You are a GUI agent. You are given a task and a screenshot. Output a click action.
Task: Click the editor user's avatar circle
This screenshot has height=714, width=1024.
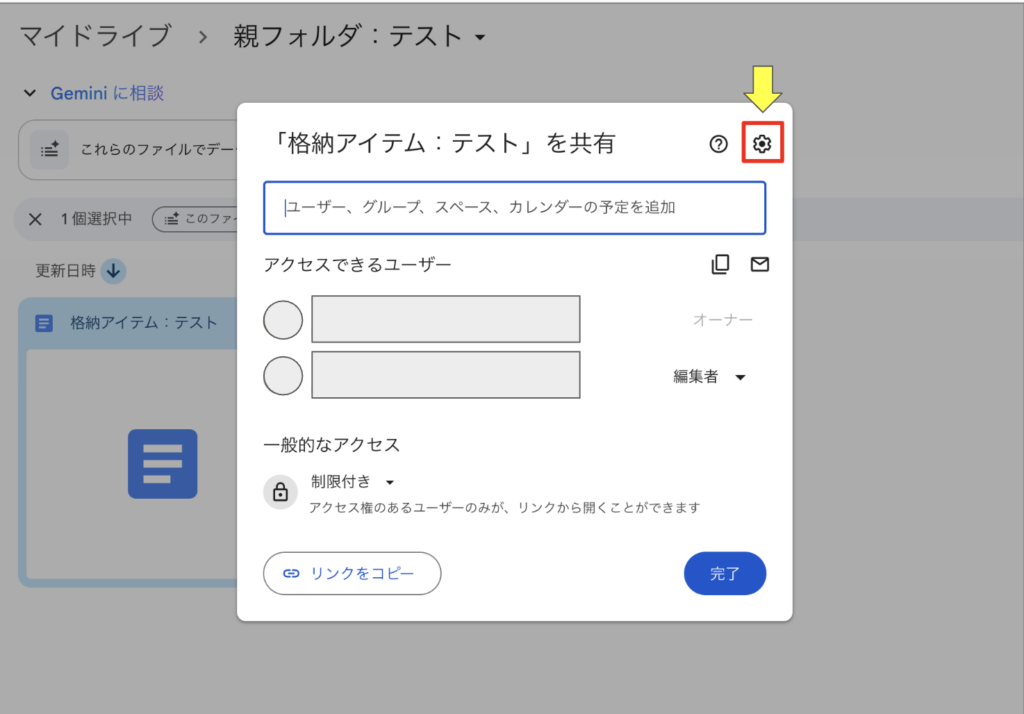pos(283,376)
